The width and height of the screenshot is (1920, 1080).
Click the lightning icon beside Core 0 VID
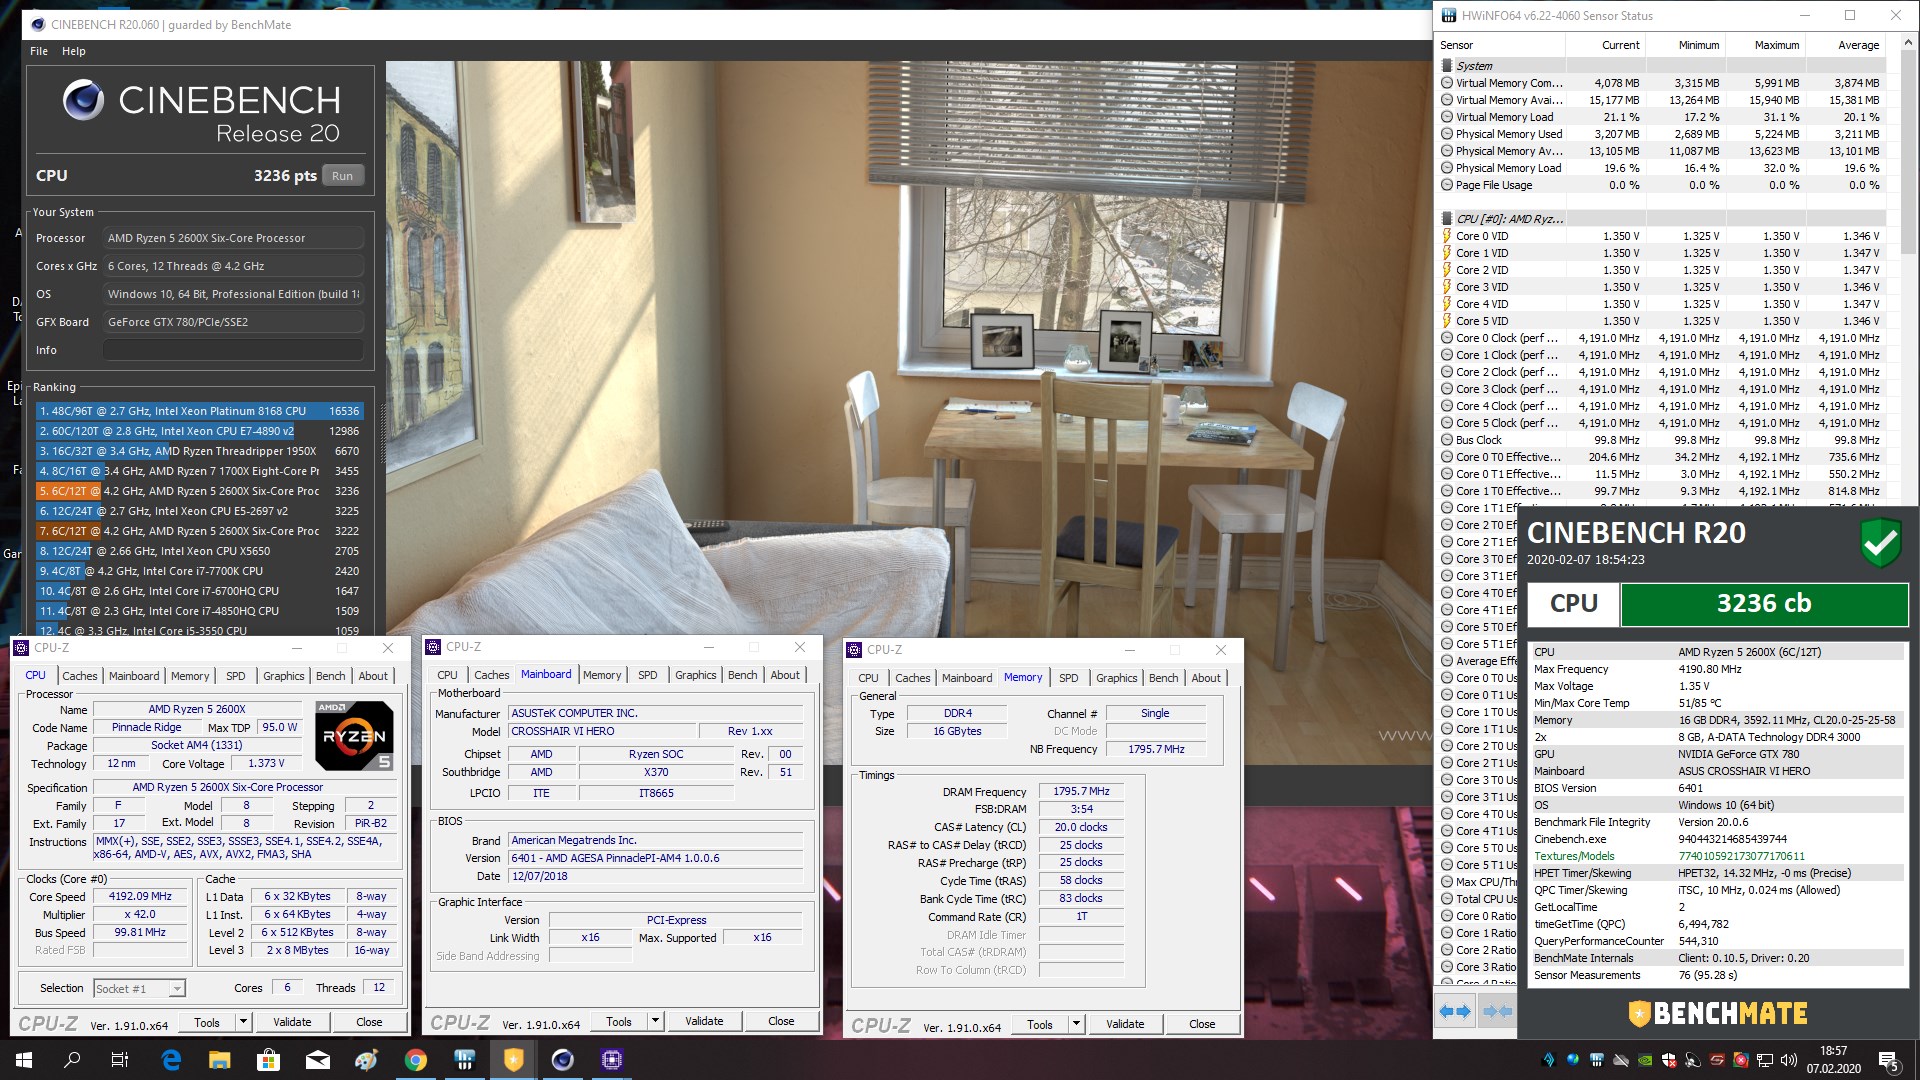click(1447, 236)
